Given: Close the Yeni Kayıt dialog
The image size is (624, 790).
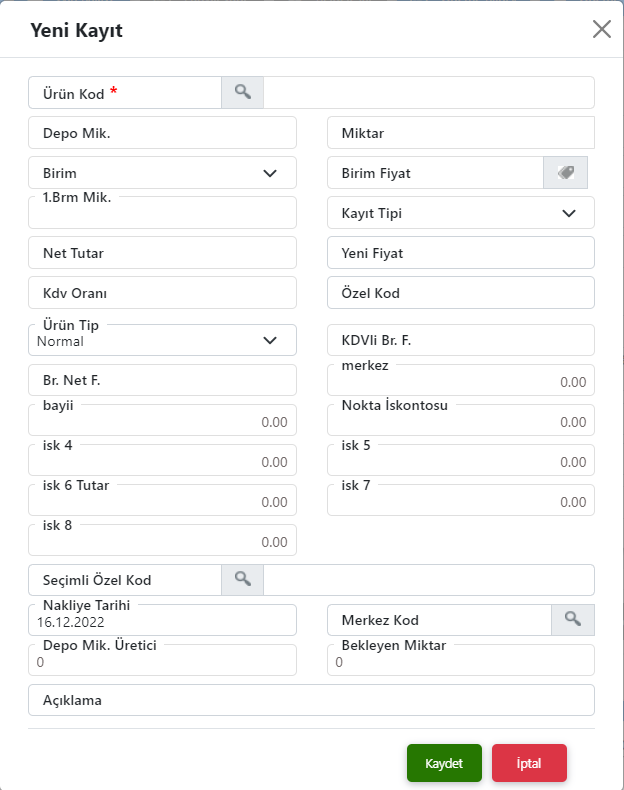Looking at the screenshot, I should pos(601,29).
